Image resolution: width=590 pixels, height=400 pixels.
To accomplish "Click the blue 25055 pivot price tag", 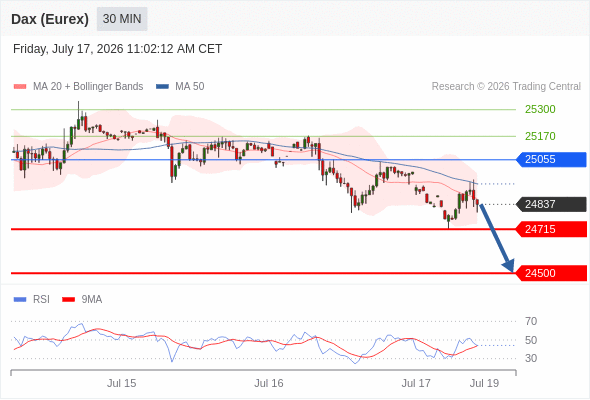I will pyautogui.click(x=551, y=160).
